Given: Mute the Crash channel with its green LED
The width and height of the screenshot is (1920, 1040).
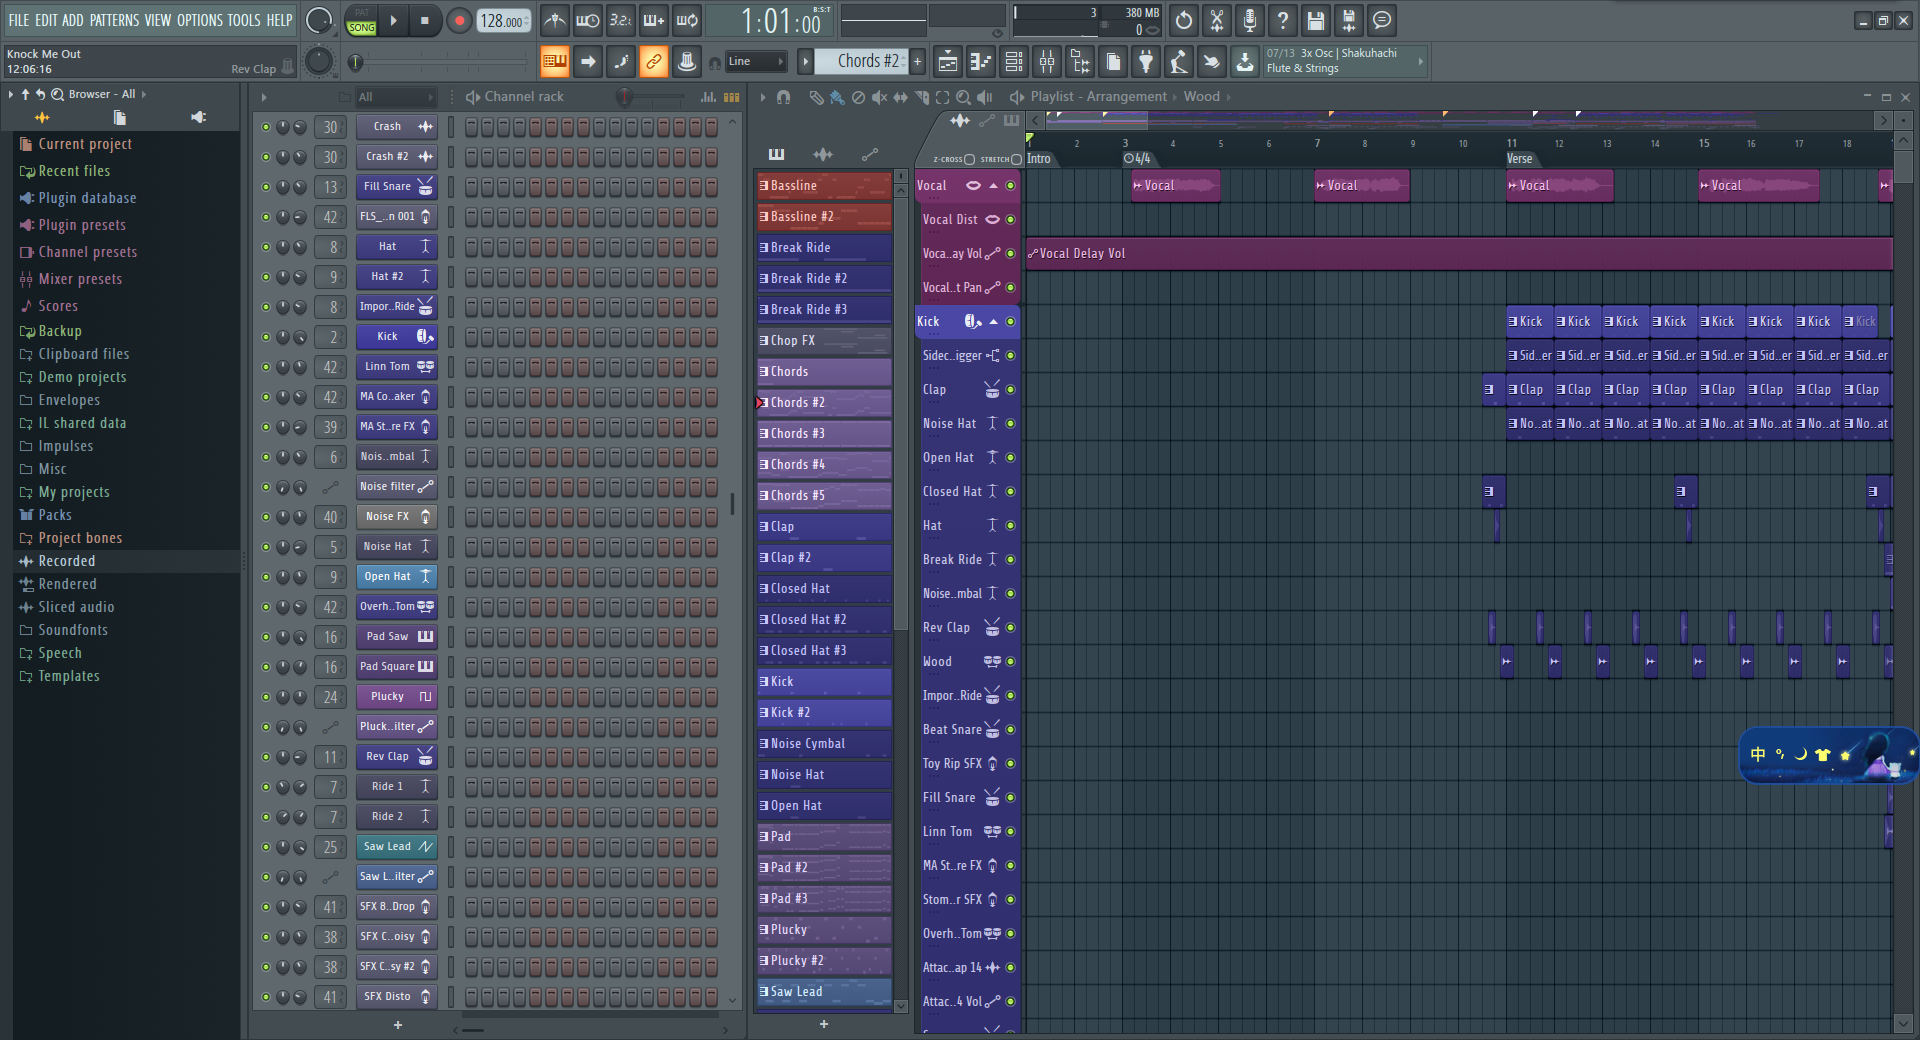Looking at the screenshot, I should pyautogui.click(x=265, y=127).
